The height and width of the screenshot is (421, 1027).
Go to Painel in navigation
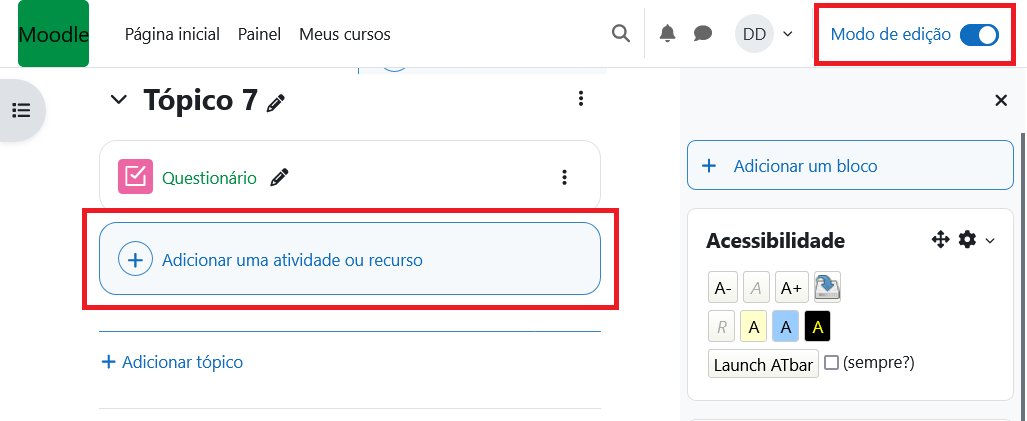tap(259, 34)
